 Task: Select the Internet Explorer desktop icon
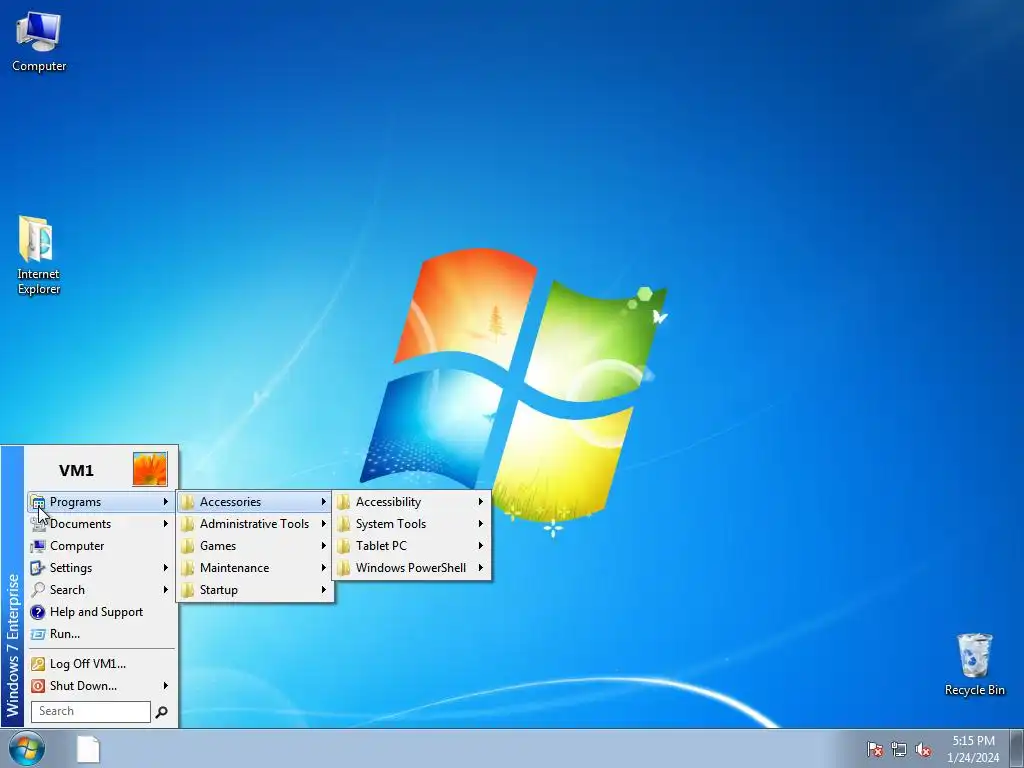(38, 255)
